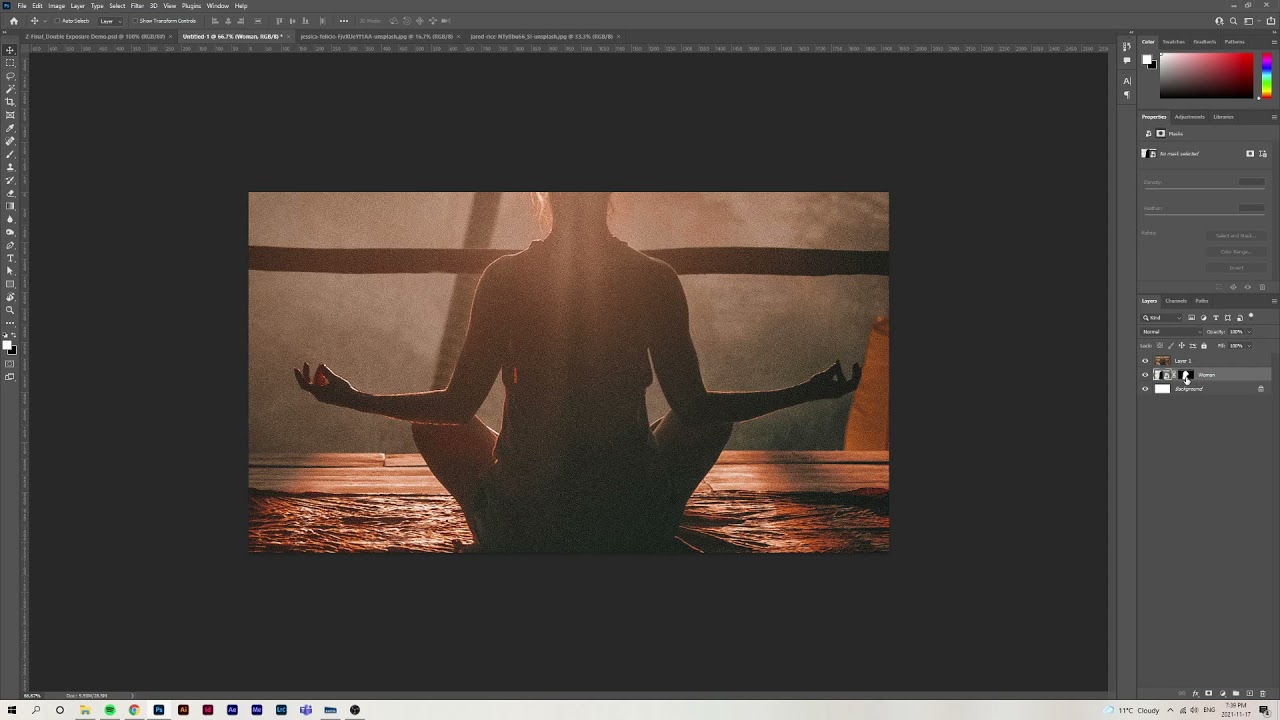Image resolution: width=1280 pixels, height=720 pixels.
Task: Select the Horizontal Type tool
Action: pyautogui.click(x=10, y=258)
